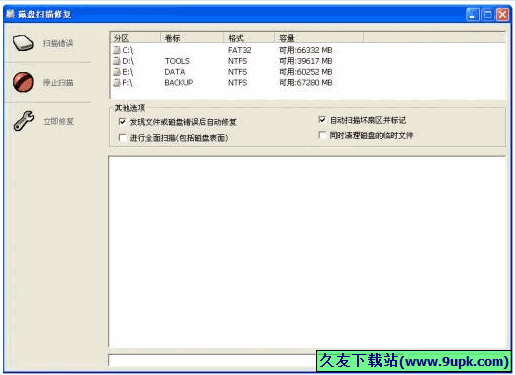This screenshot has height=375, width=515.
Task: Click the BACKUP volume label
Action: (x=179, y=83)
